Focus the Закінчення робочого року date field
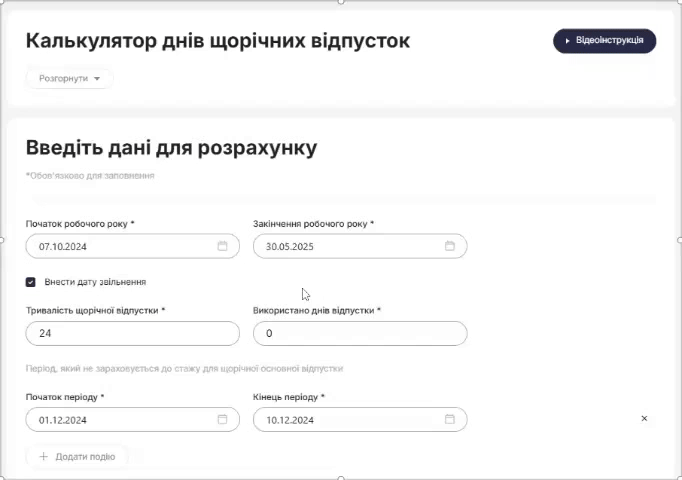682x480 pixels. tap(360, 246)
